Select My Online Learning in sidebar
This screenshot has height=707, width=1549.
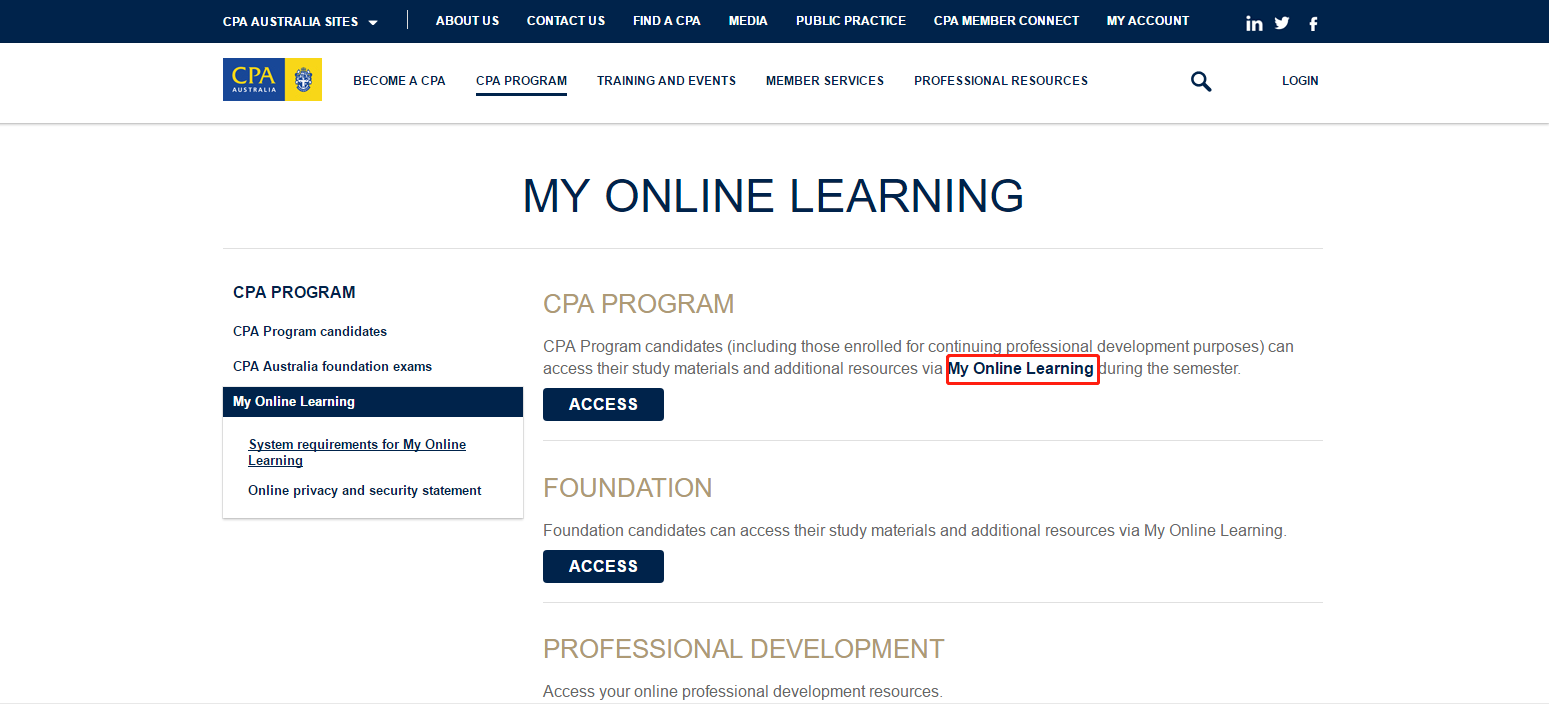[373, 402]
